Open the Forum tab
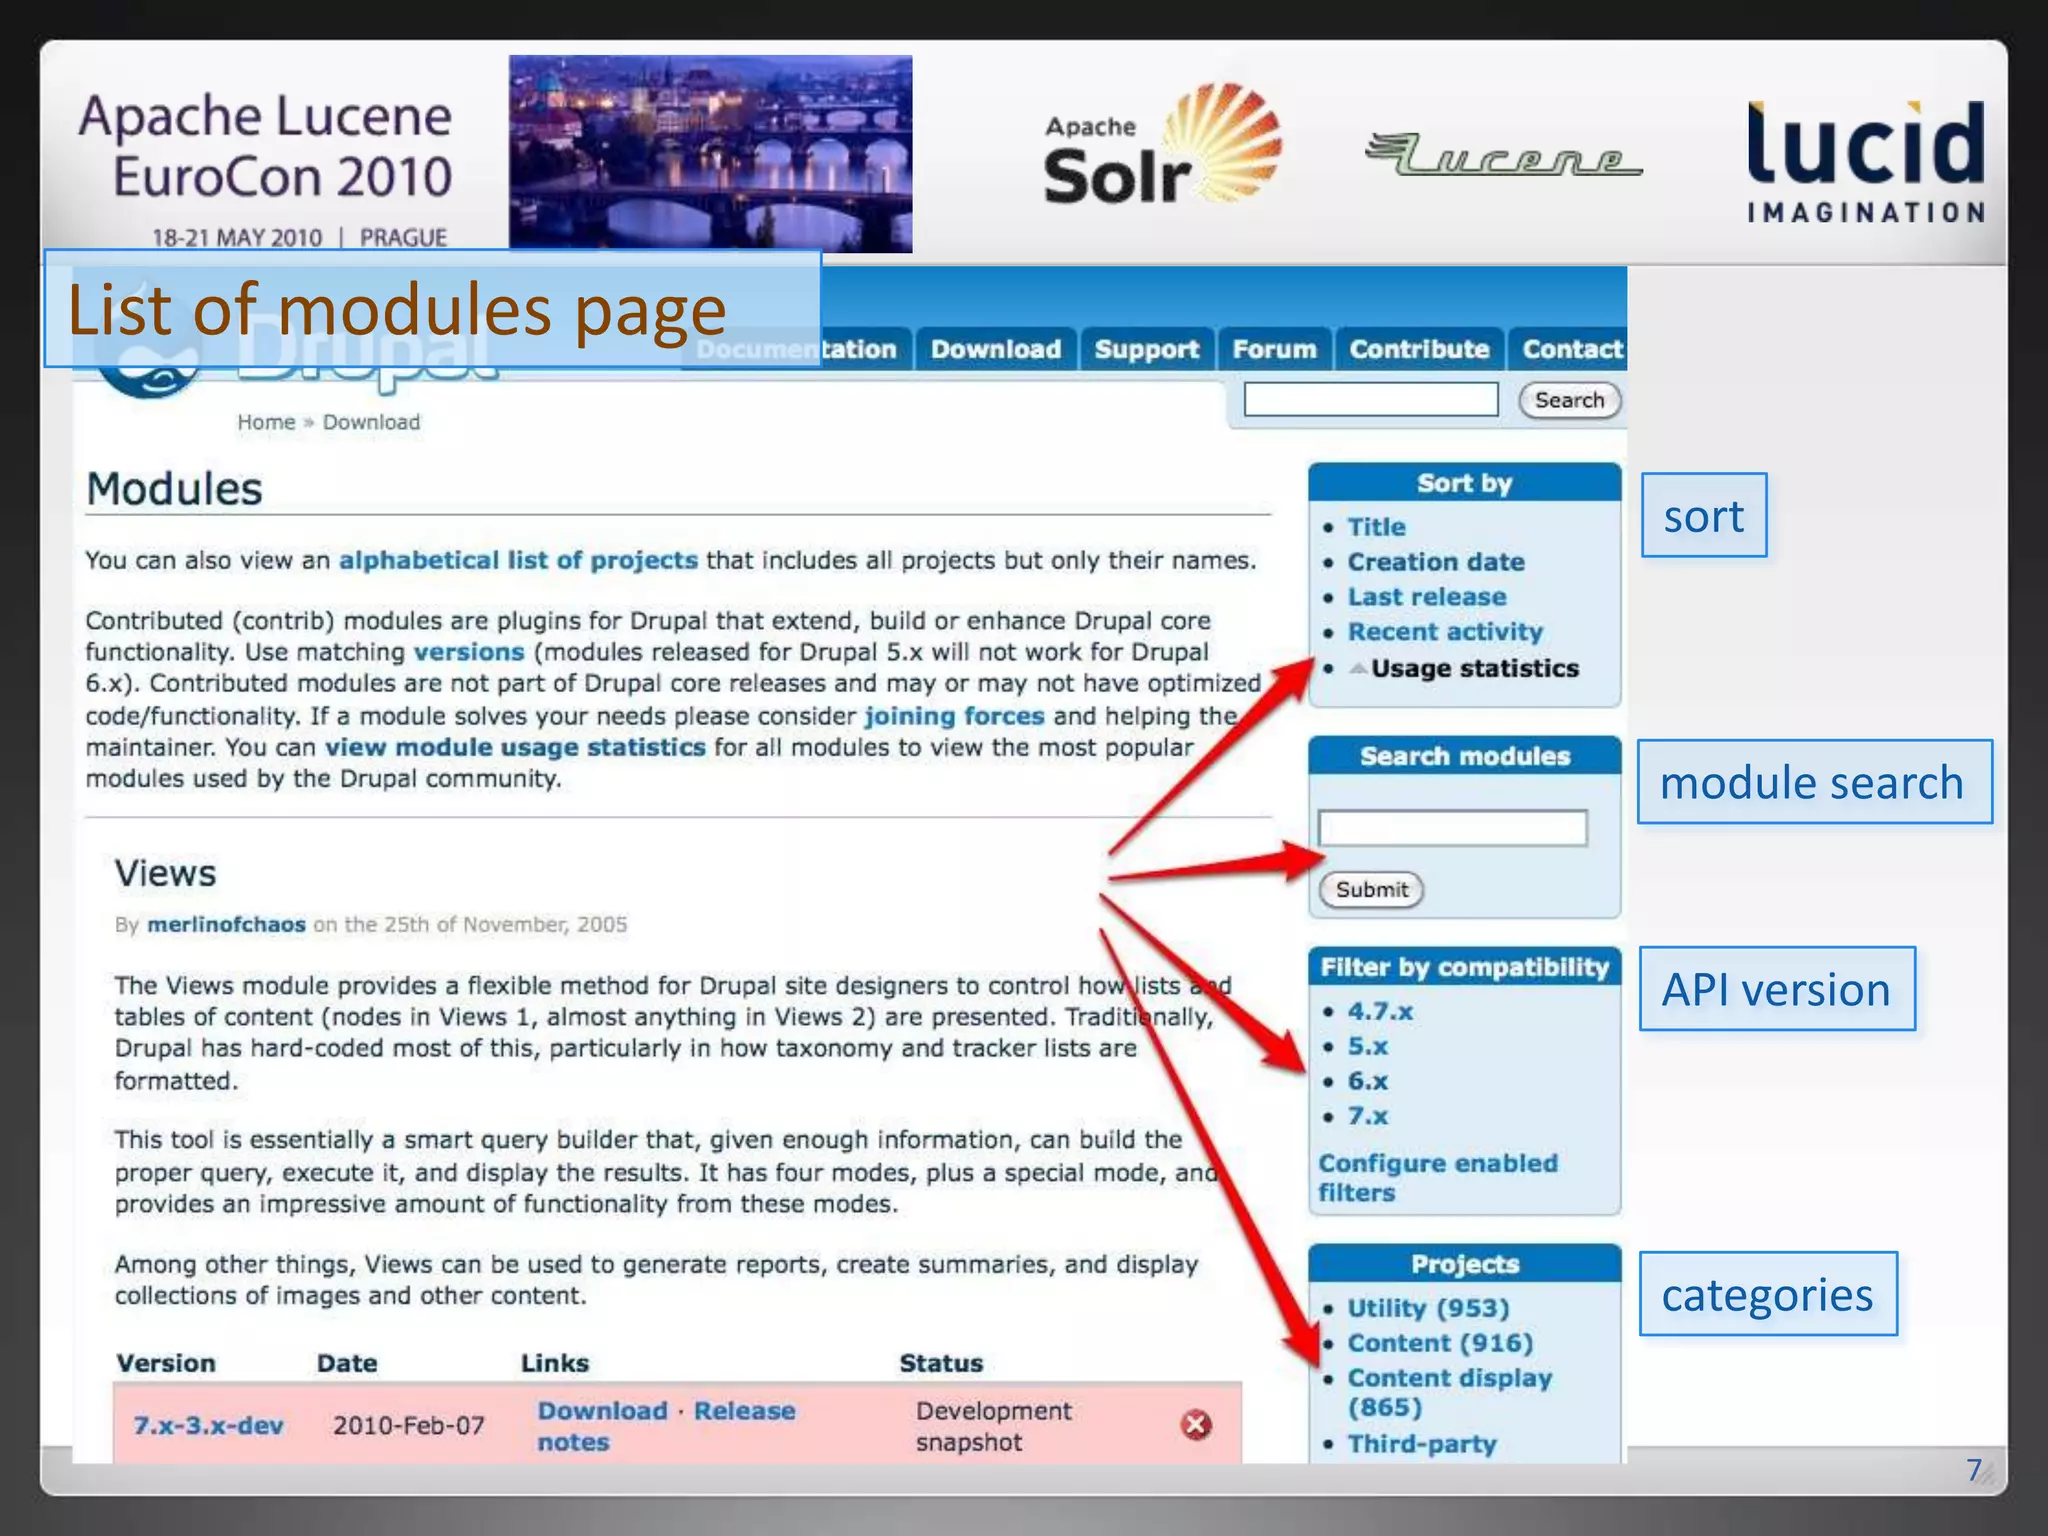Screen dimensions: 2048x1536 [x=1274, y=349]
